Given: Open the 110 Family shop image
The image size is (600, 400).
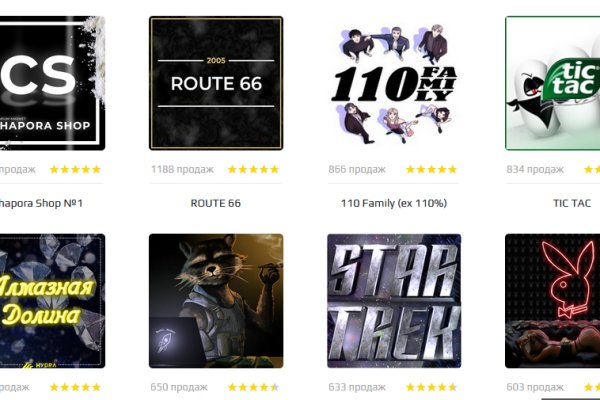Looking at the screenshot, I should [x=394, y=83].
